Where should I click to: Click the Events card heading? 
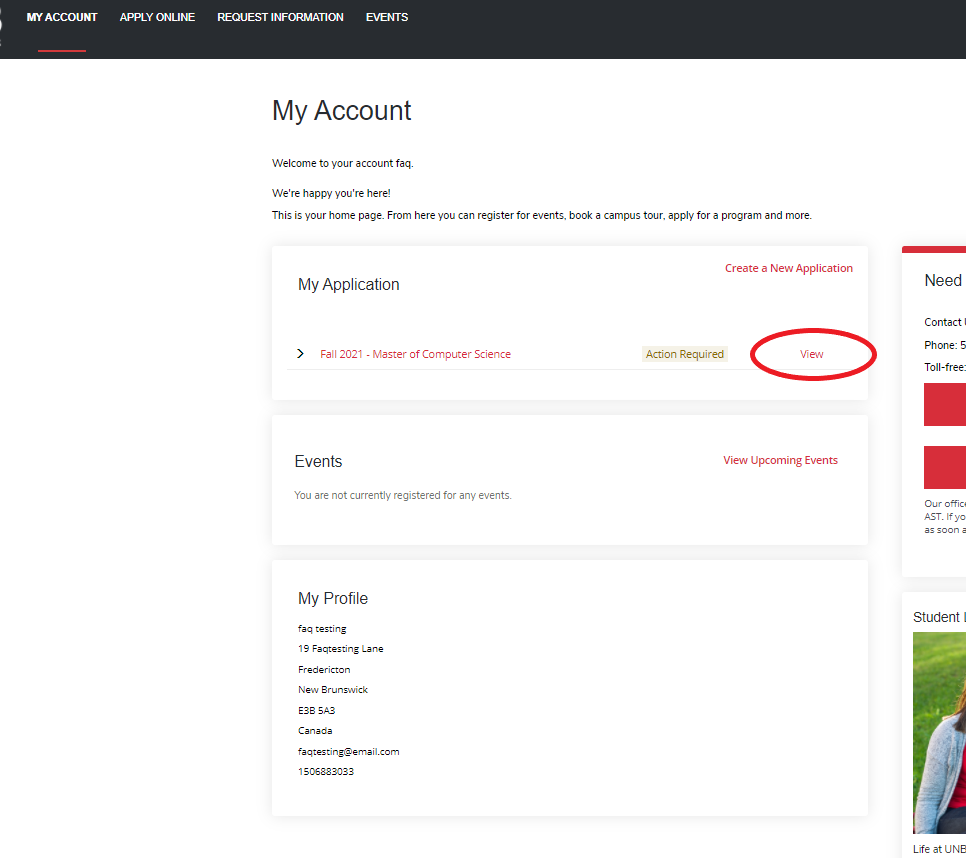318,461
